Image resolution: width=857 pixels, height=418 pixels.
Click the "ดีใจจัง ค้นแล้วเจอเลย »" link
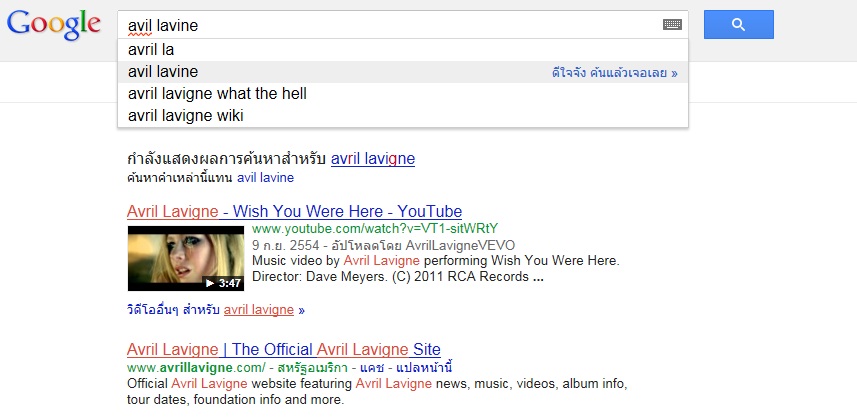(614, 73)
